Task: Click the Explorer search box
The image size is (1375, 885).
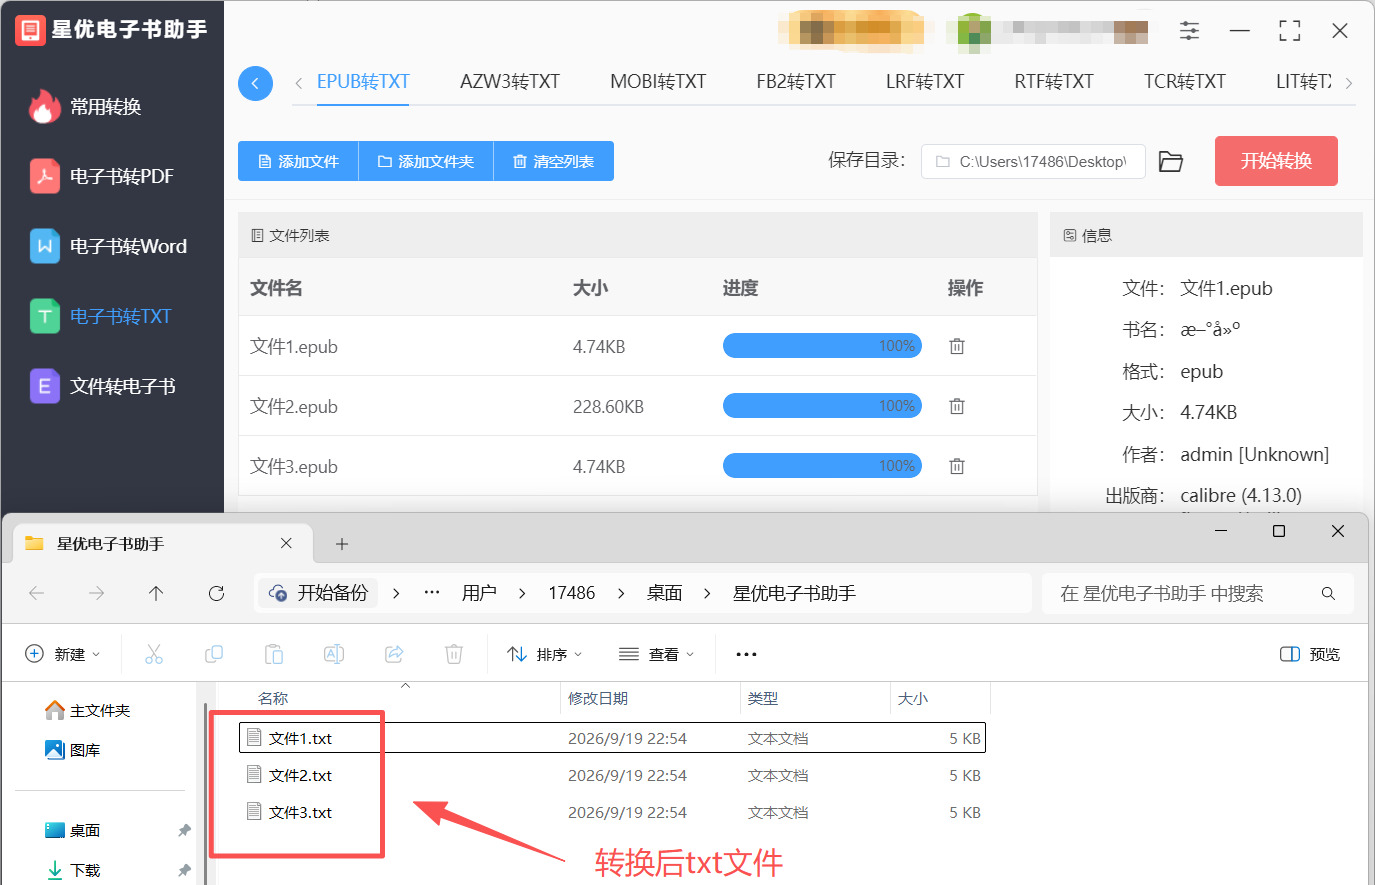Action: click(1197, 594)
